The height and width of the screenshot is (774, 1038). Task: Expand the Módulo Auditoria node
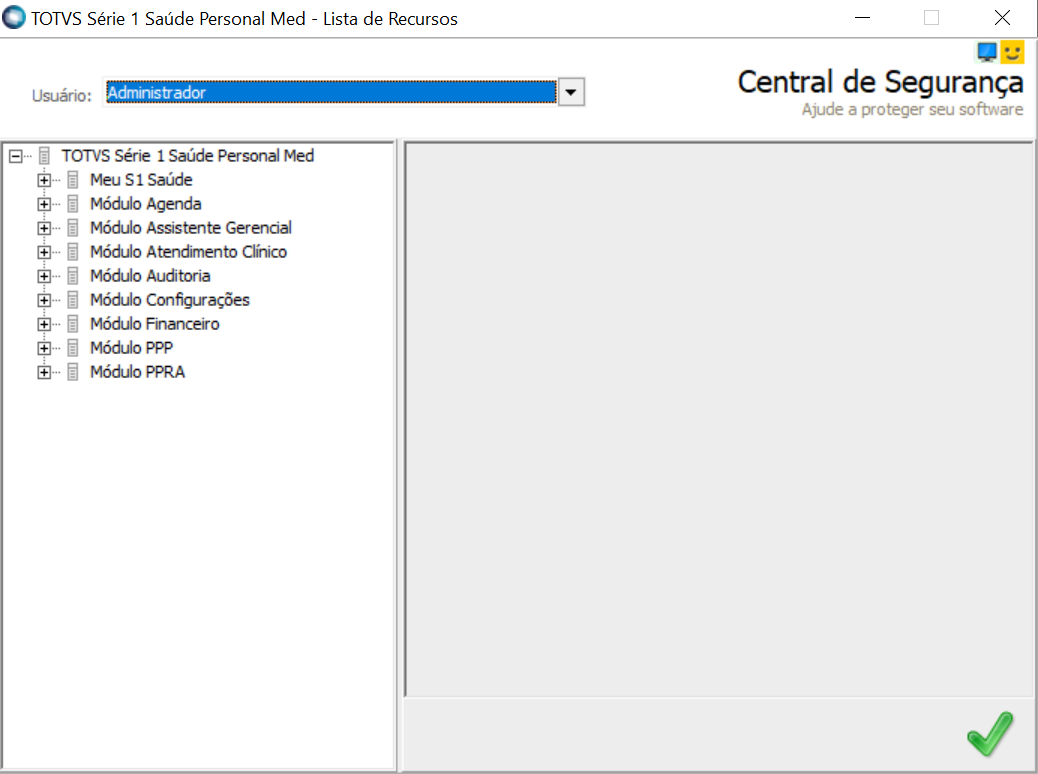coord(44,276)
